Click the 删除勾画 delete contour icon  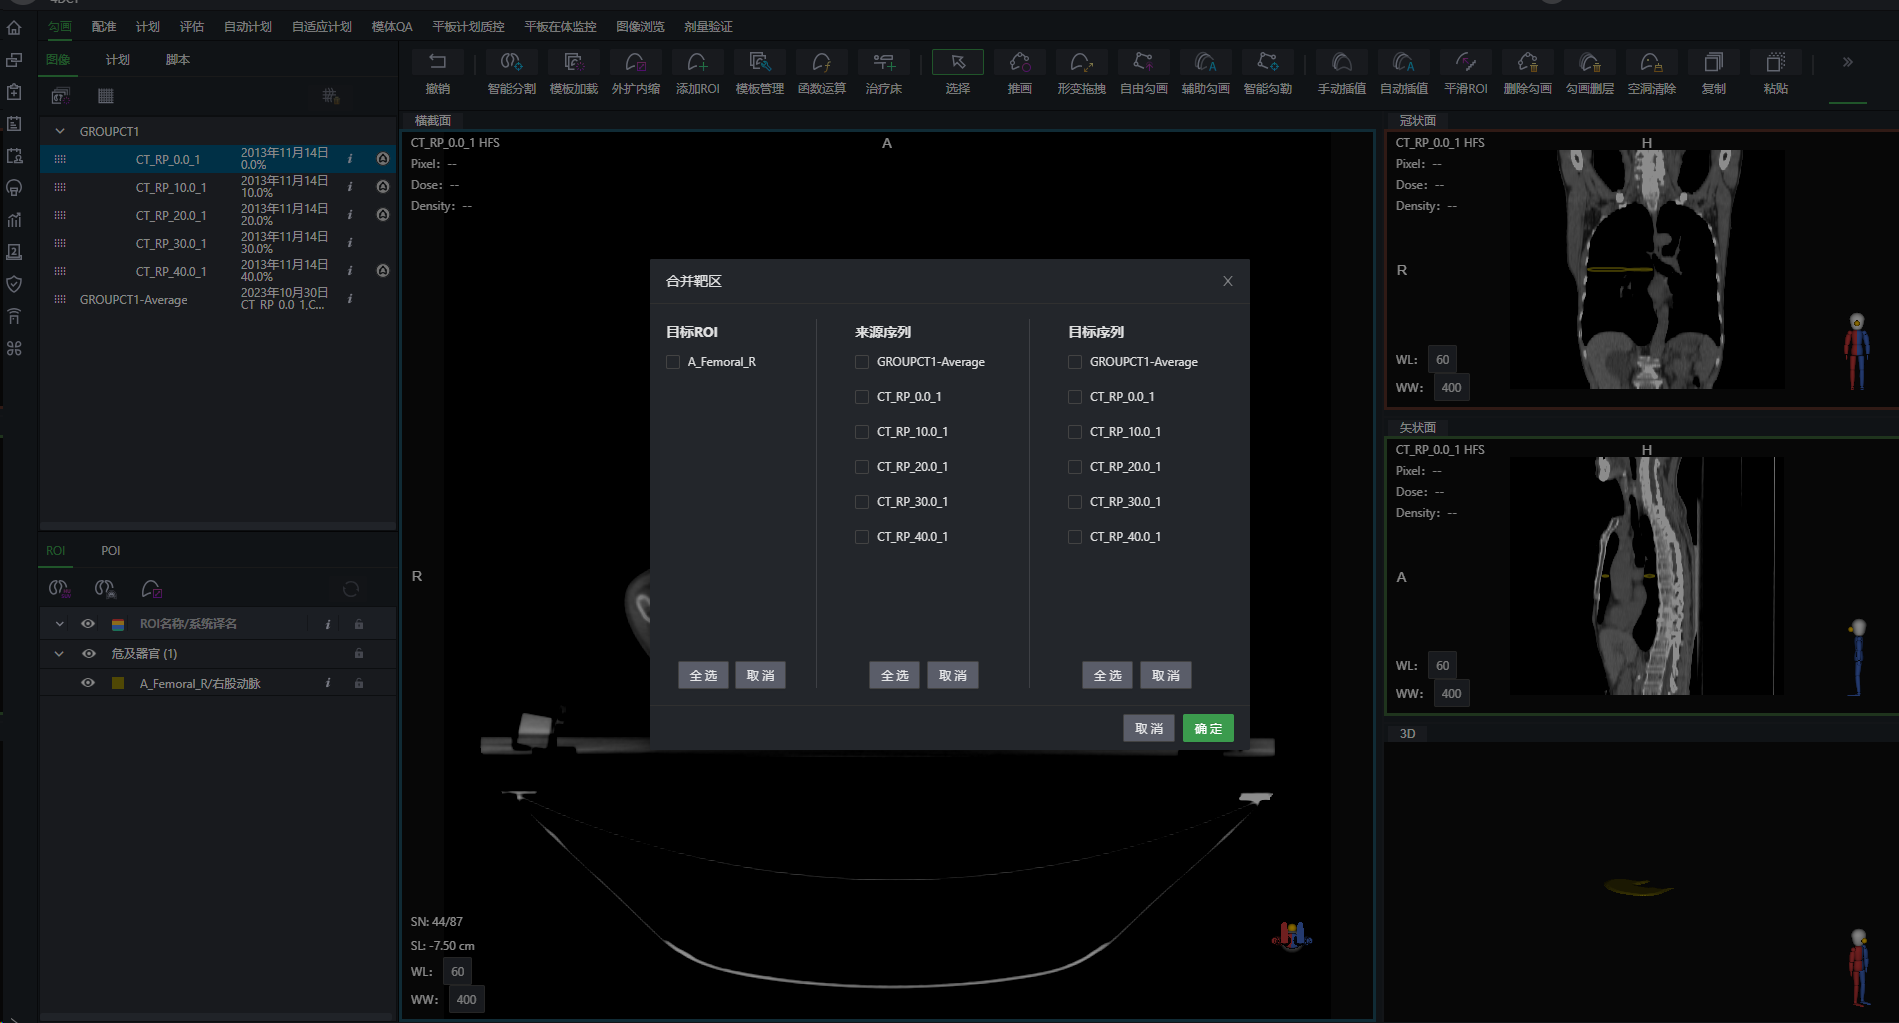coord(1528,63)
